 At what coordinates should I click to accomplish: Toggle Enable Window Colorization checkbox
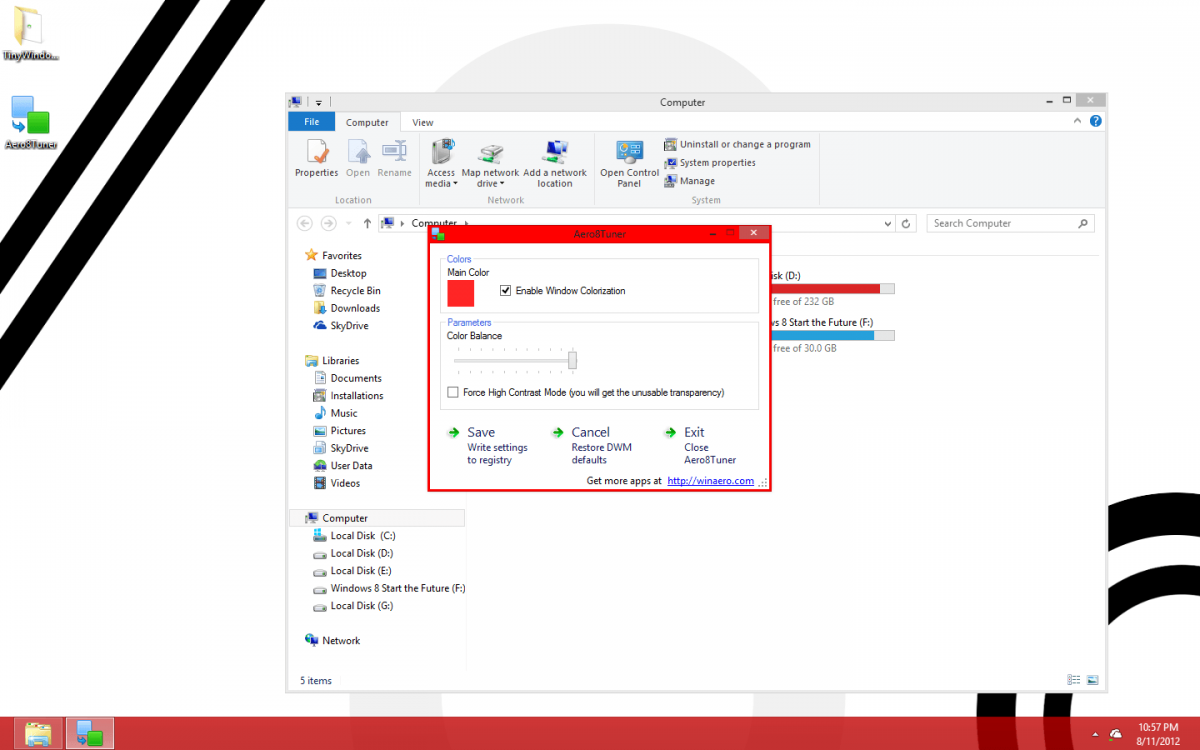point(506,291)
